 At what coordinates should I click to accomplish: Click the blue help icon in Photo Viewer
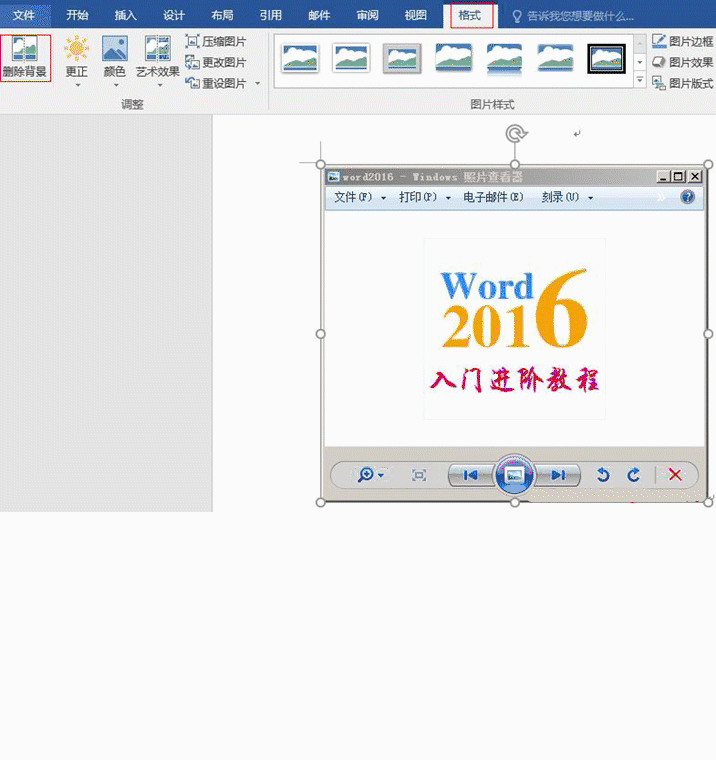click(x=687, y=197)
